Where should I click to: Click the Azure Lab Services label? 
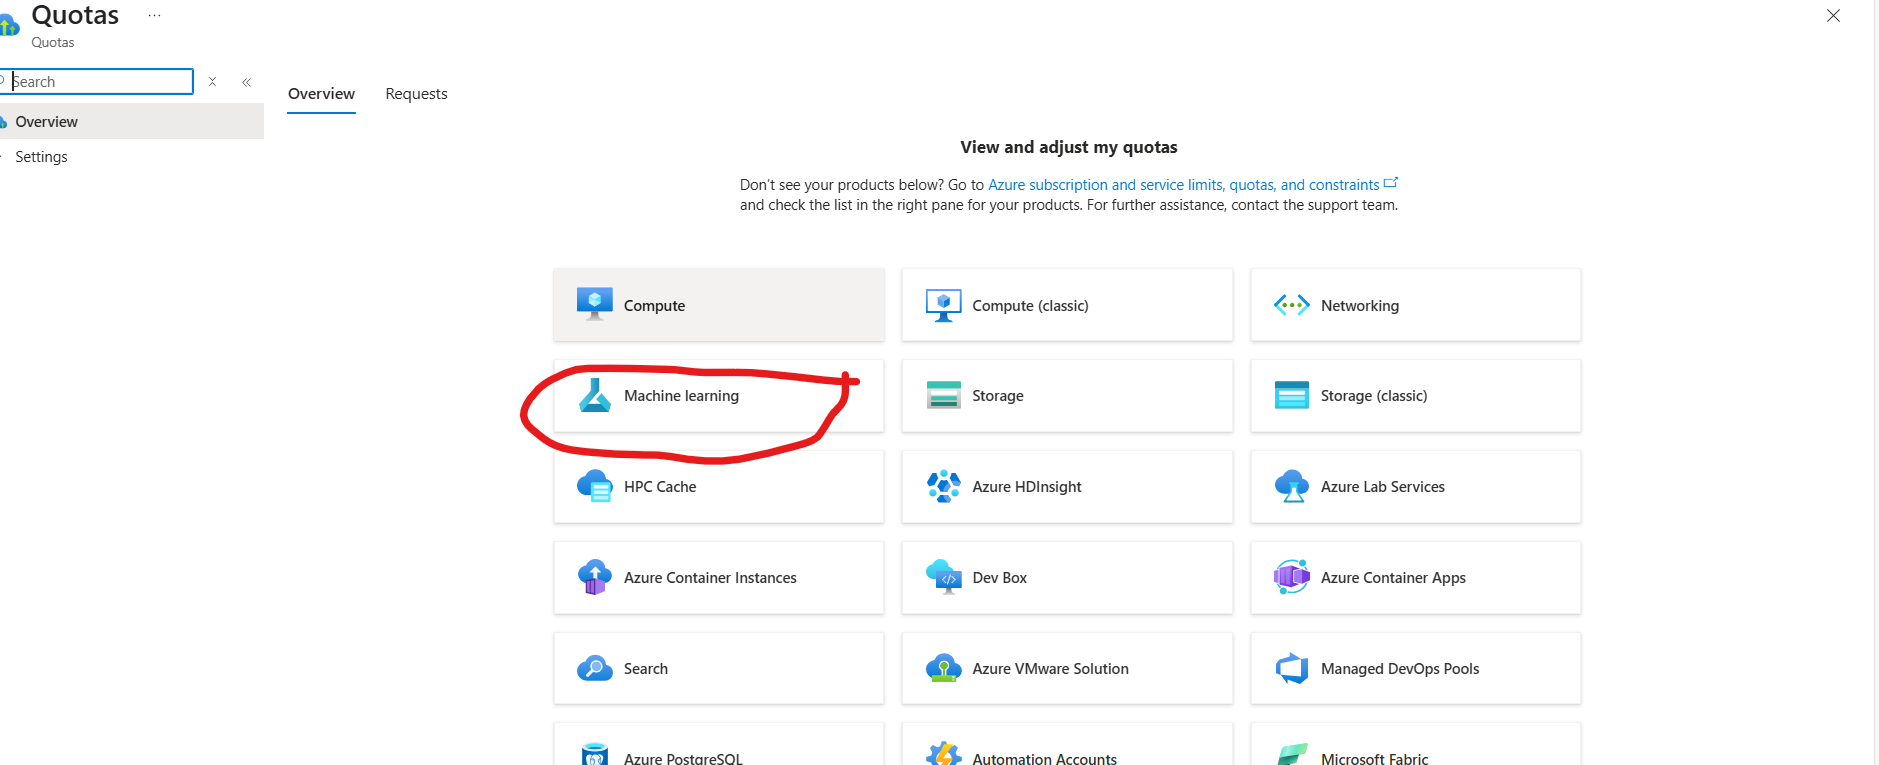click(x=1382, y=487)
